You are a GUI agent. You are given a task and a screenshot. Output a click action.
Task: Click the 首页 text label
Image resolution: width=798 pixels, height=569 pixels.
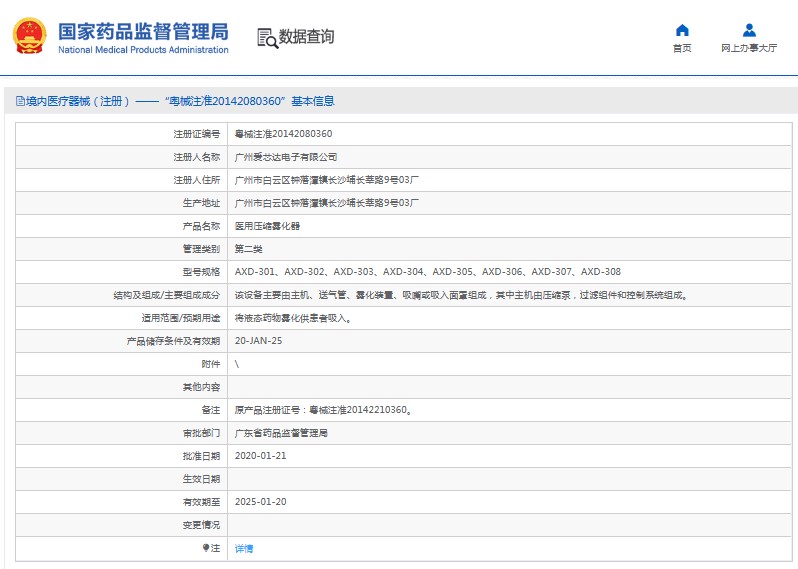[x=682, y=48]
